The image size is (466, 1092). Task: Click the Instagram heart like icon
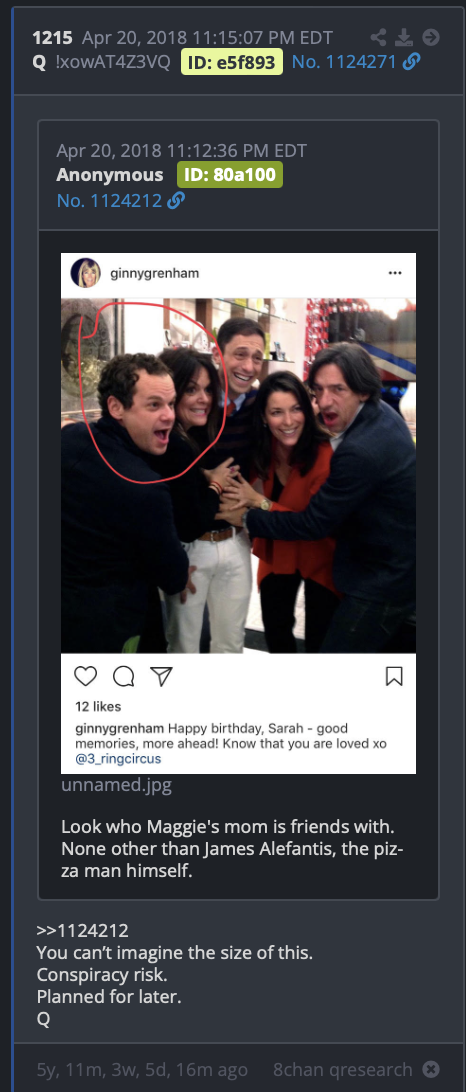86,676
